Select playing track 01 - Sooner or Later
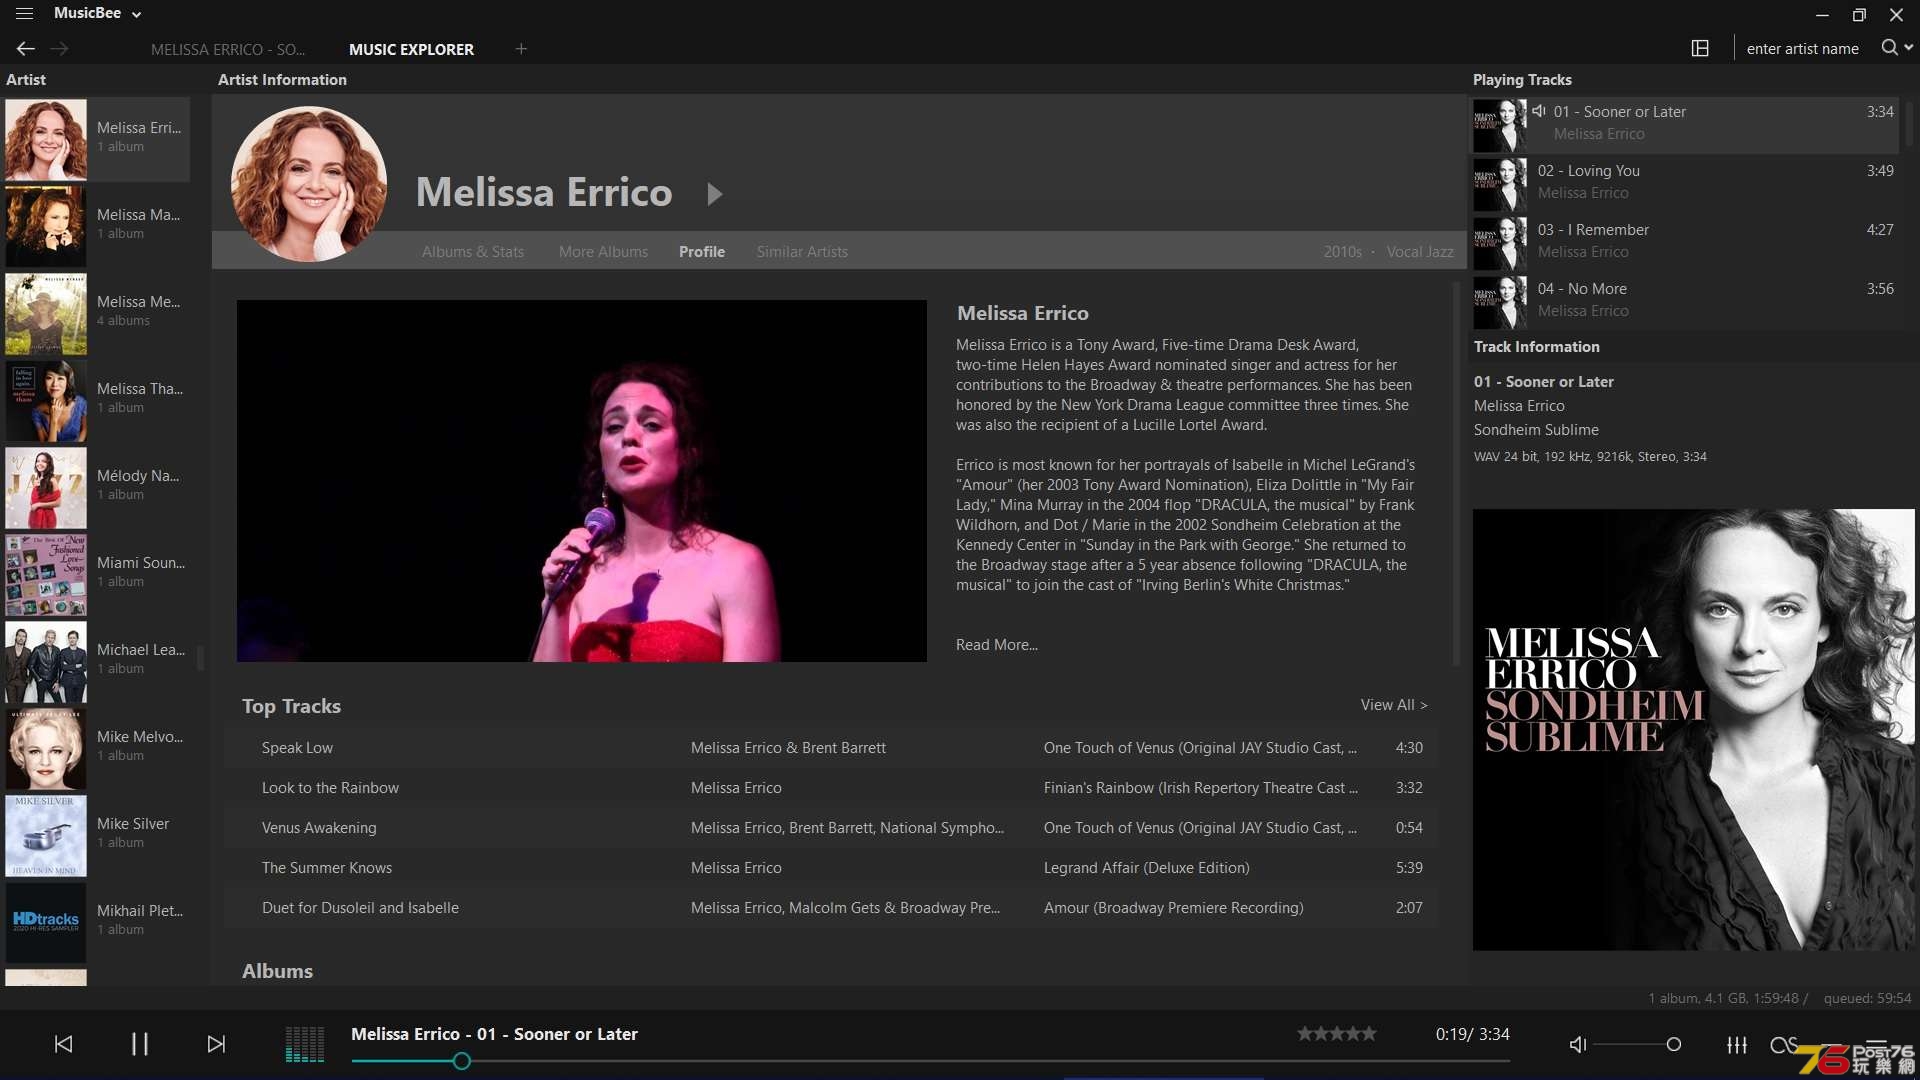The width and height of the screenshot is (1920, 1080). [1686, 124]
